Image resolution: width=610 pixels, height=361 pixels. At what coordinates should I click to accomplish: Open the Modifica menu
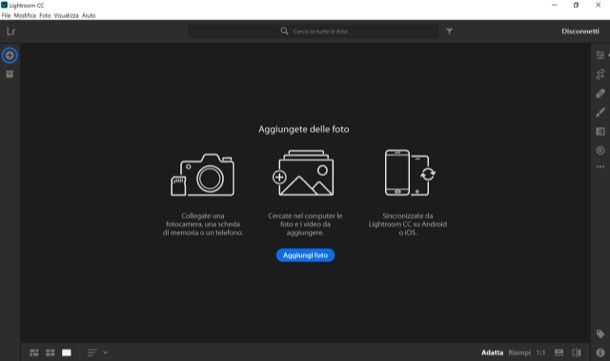[x=25, y=16]
